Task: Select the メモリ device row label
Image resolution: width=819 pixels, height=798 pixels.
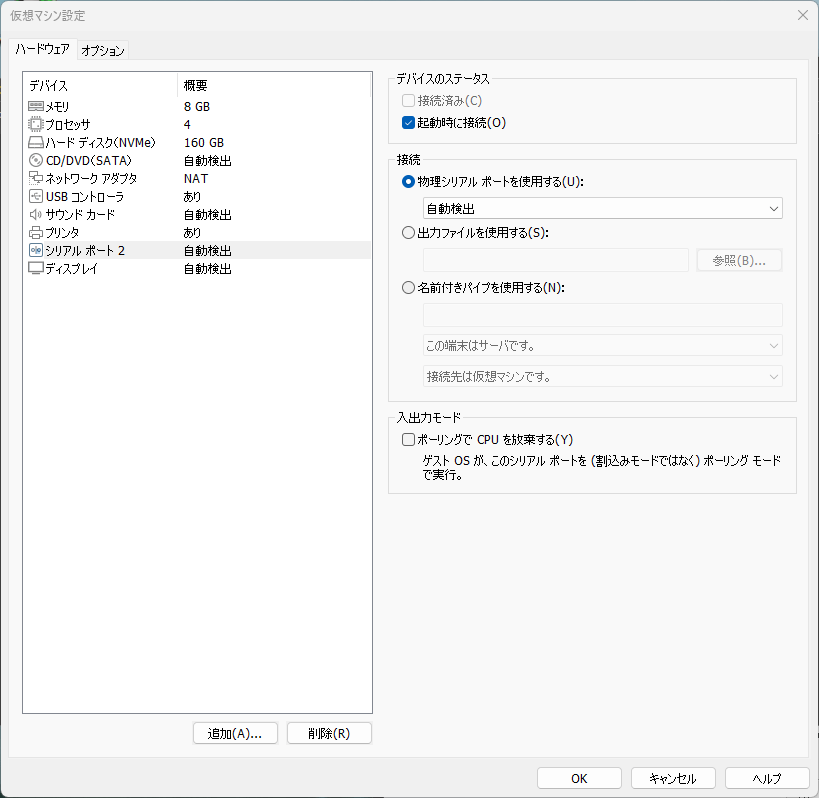Action: [x=57, y=107]
